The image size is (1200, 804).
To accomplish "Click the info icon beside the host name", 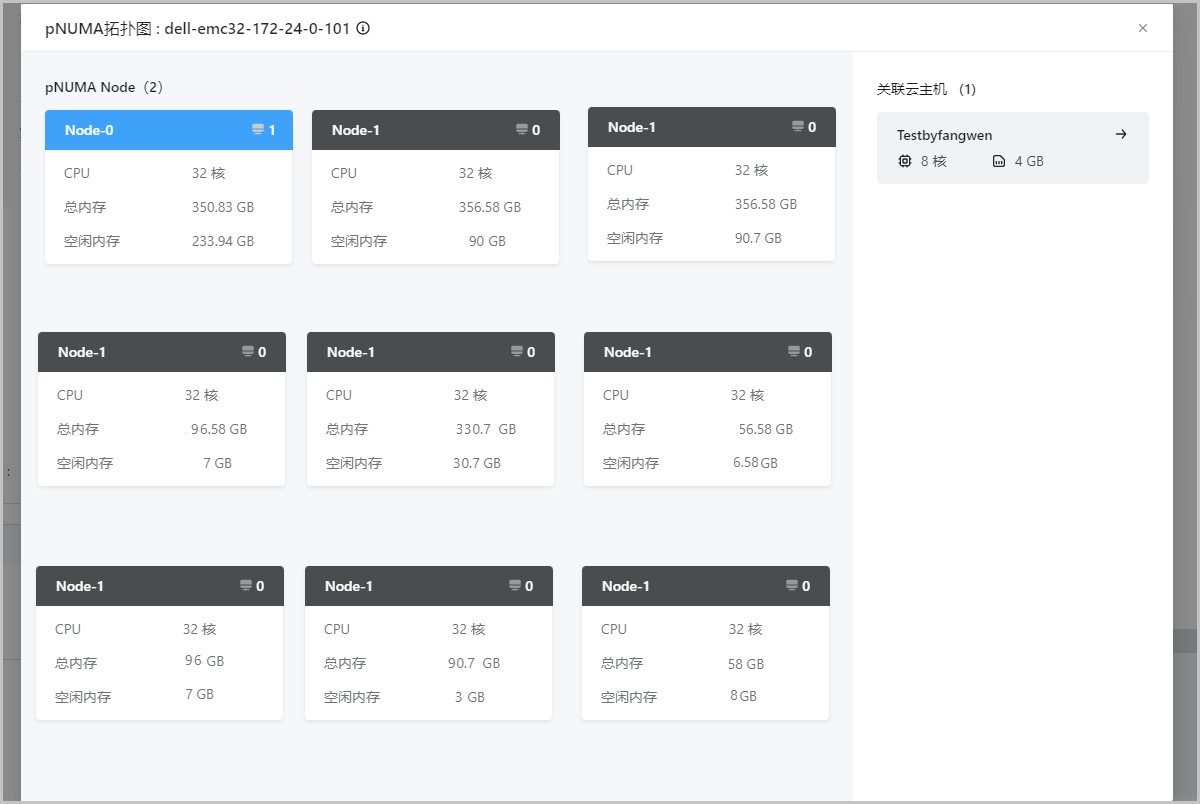I will (363, 28).
